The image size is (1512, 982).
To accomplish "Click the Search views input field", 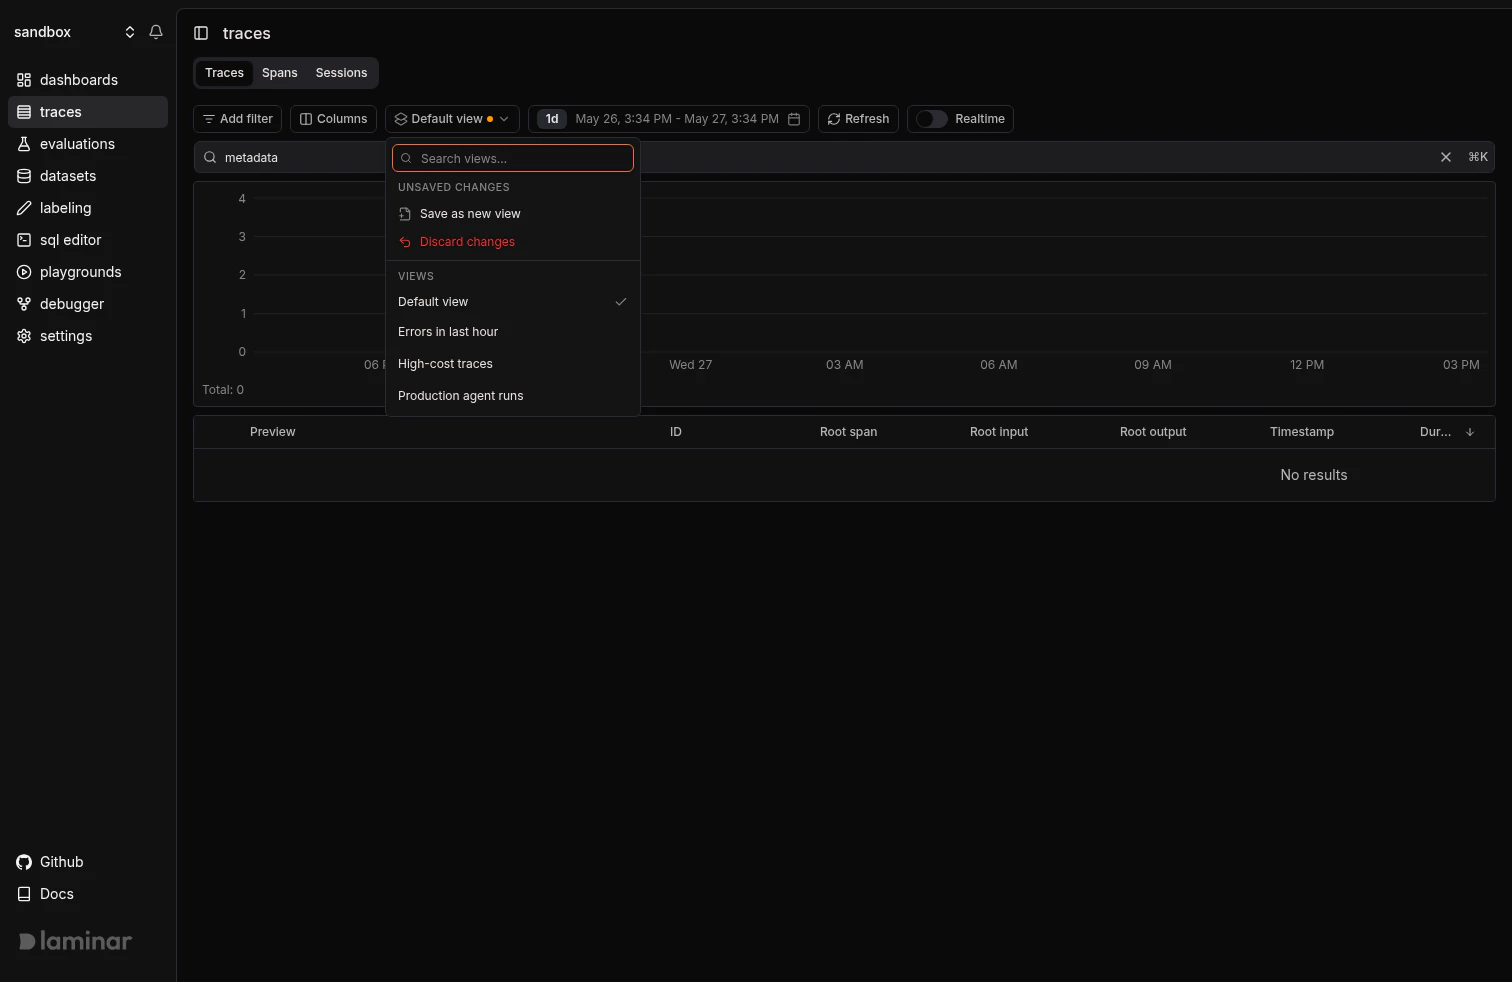I will (x=513, y=158).
